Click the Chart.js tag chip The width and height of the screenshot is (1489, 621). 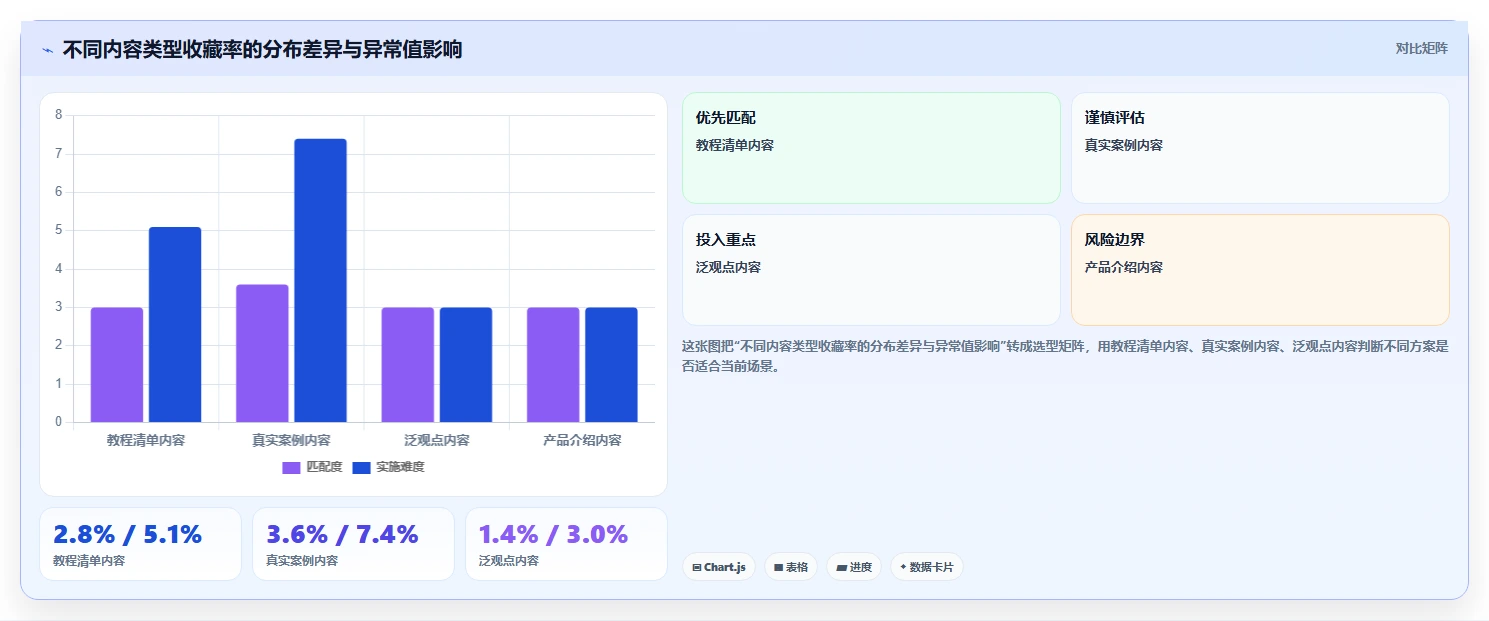tap(719, 567)
